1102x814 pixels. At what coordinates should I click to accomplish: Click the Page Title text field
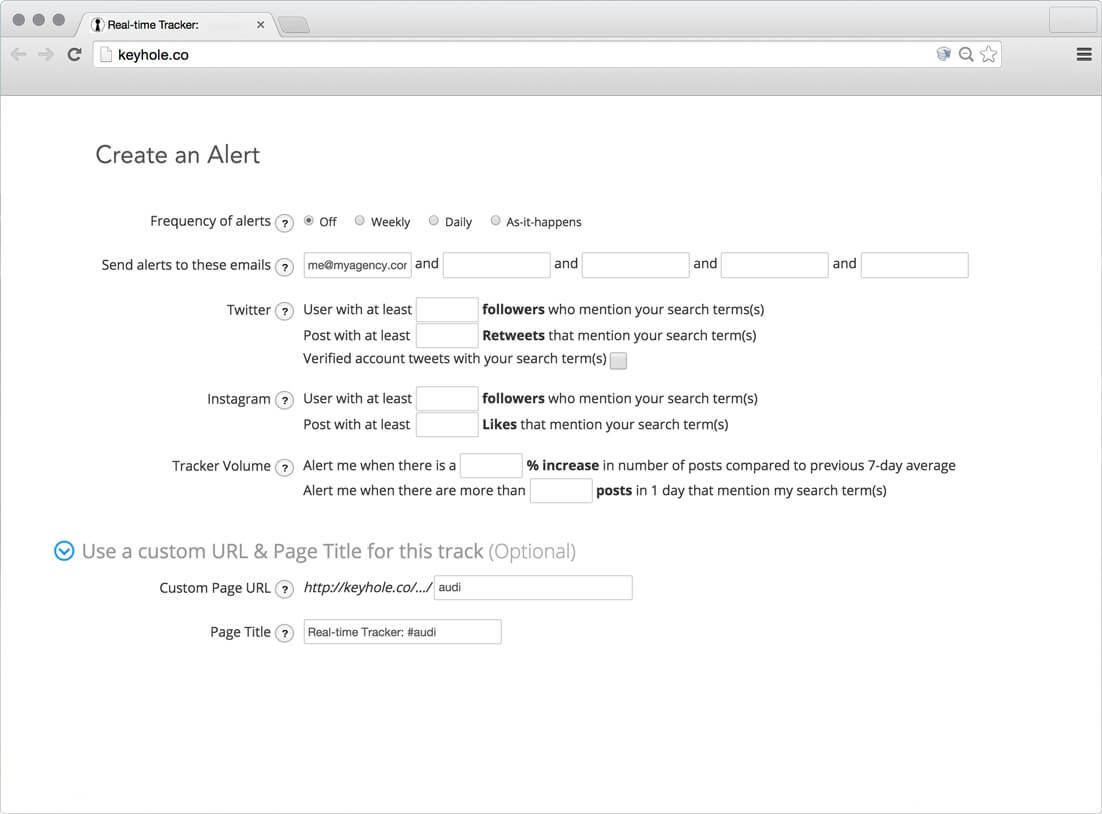pos(402,632)
